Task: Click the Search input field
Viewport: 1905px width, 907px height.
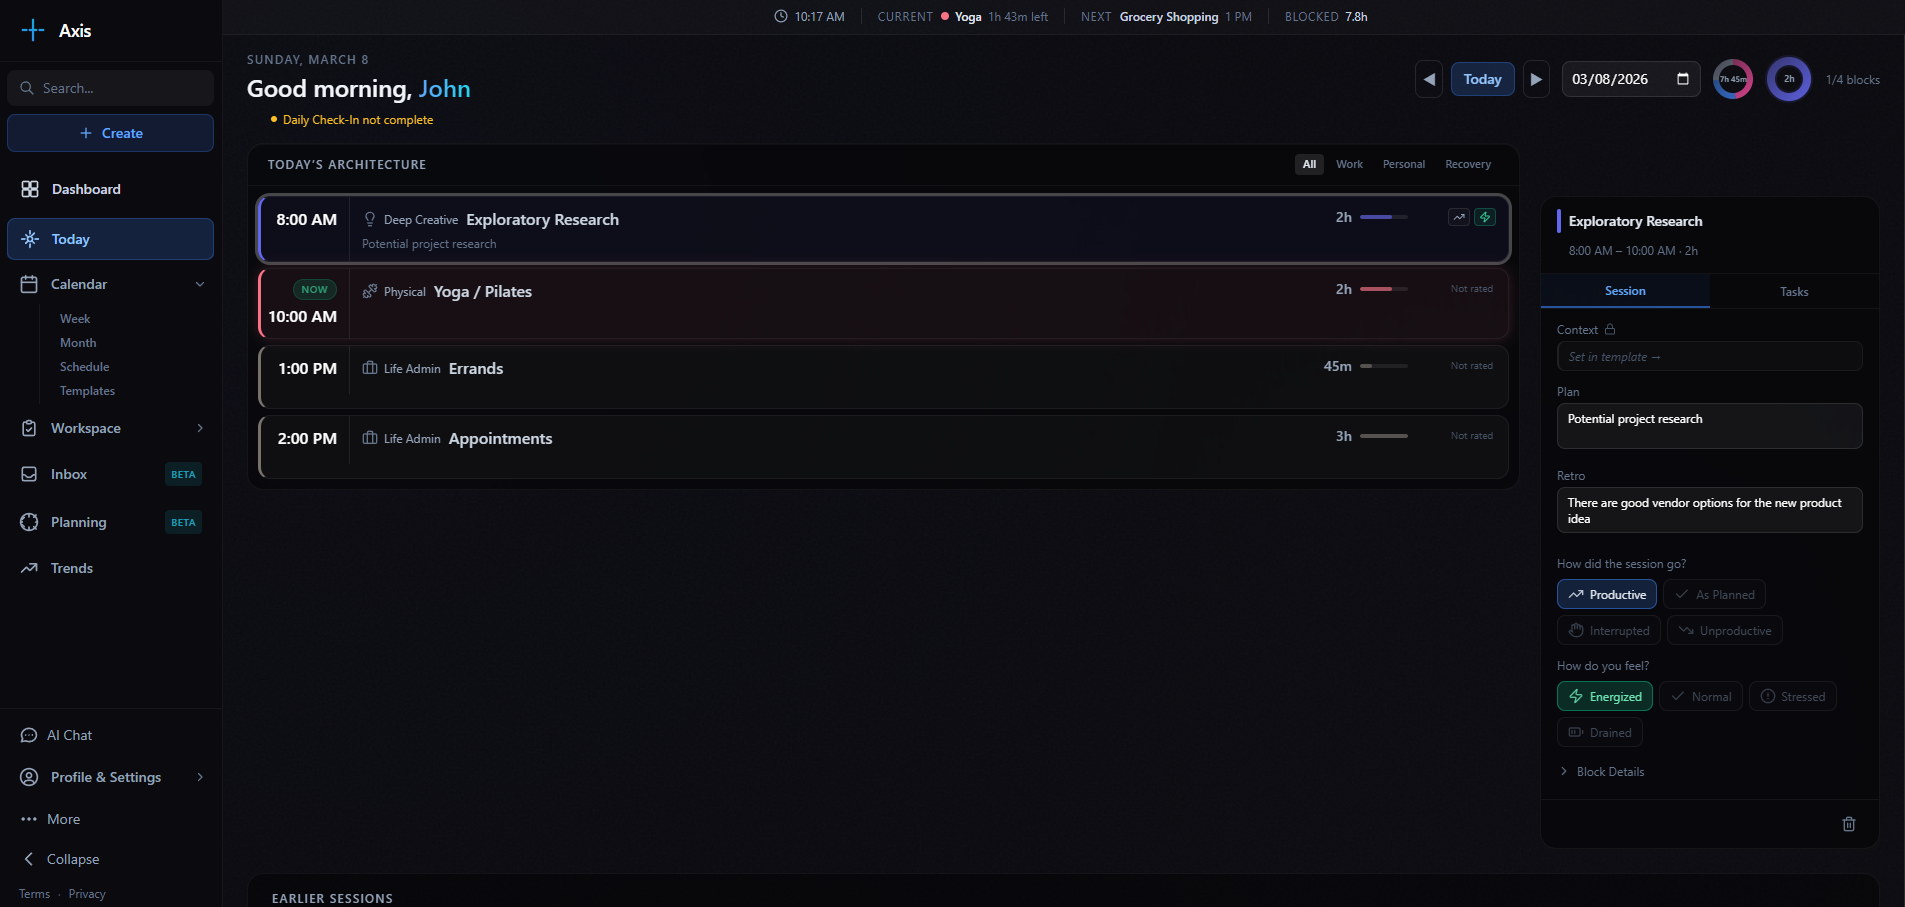Action: click(x=120, y=88)
